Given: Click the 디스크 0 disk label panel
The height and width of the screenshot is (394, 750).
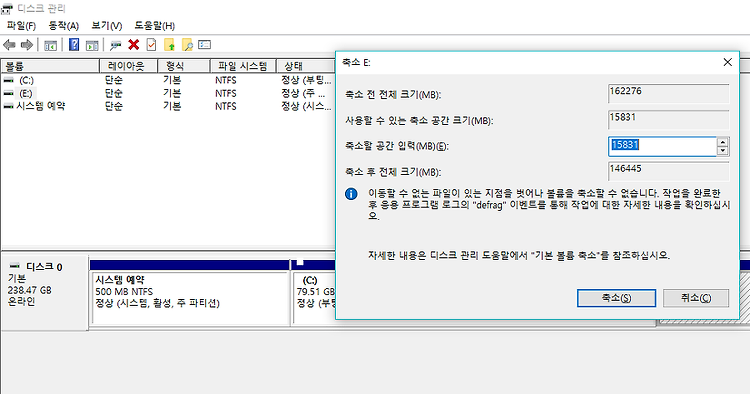Looking at the screenshot, I should click(x=44, y=293).
